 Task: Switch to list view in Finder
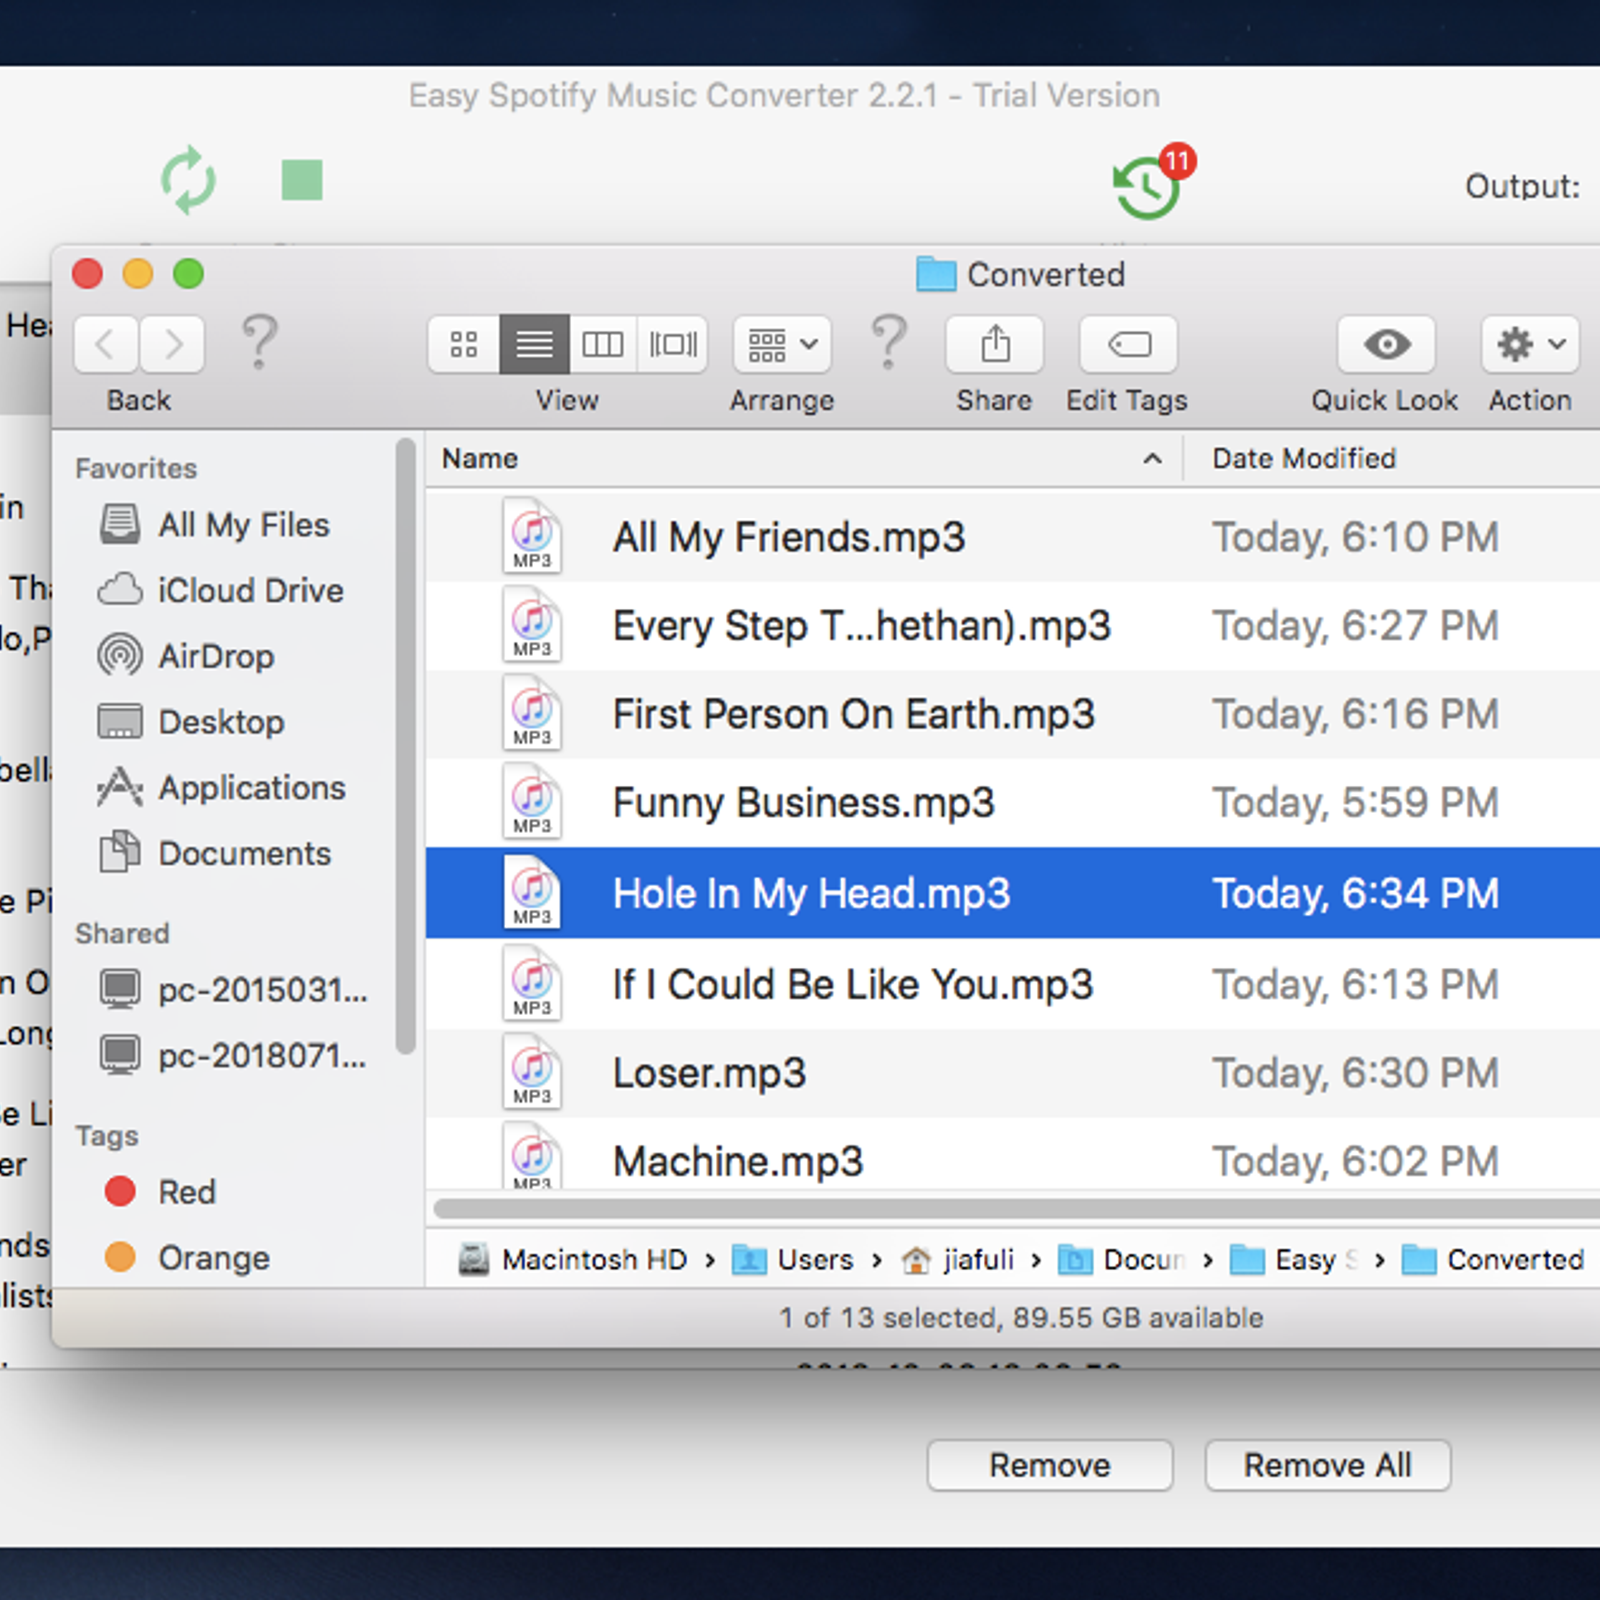point(534,345)
